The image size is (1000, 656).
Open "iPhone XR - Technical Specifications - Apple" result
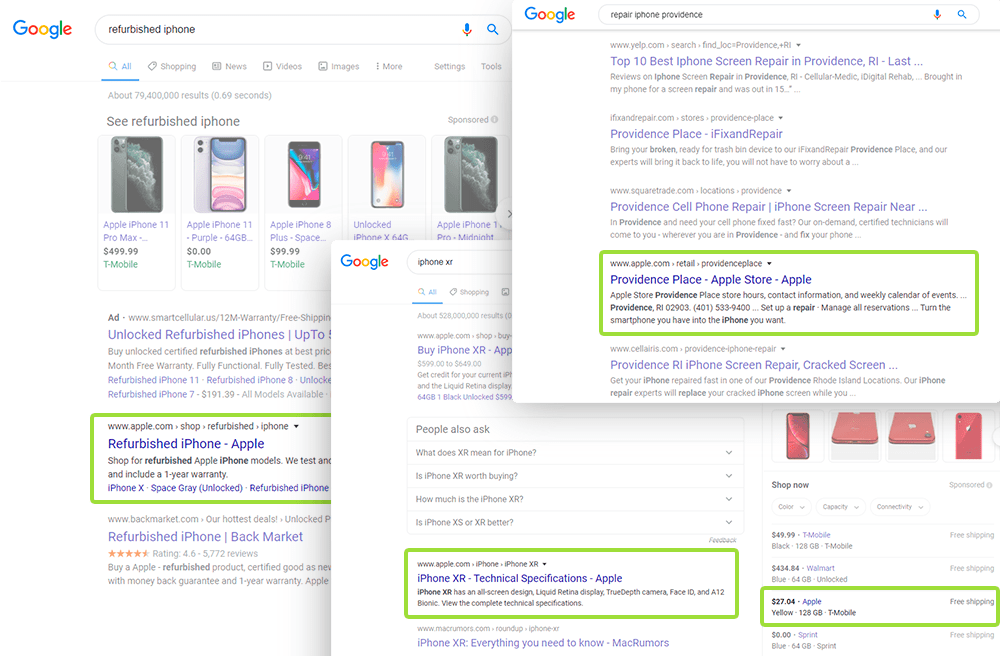click(519, 578)
